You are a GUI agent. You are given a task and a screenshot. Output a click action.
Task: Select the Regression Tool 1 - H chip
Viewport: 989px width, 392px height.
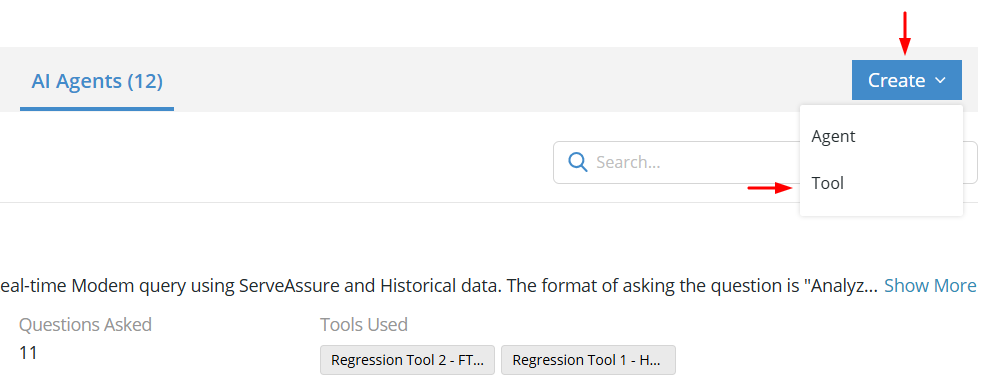tap(588, 360)
